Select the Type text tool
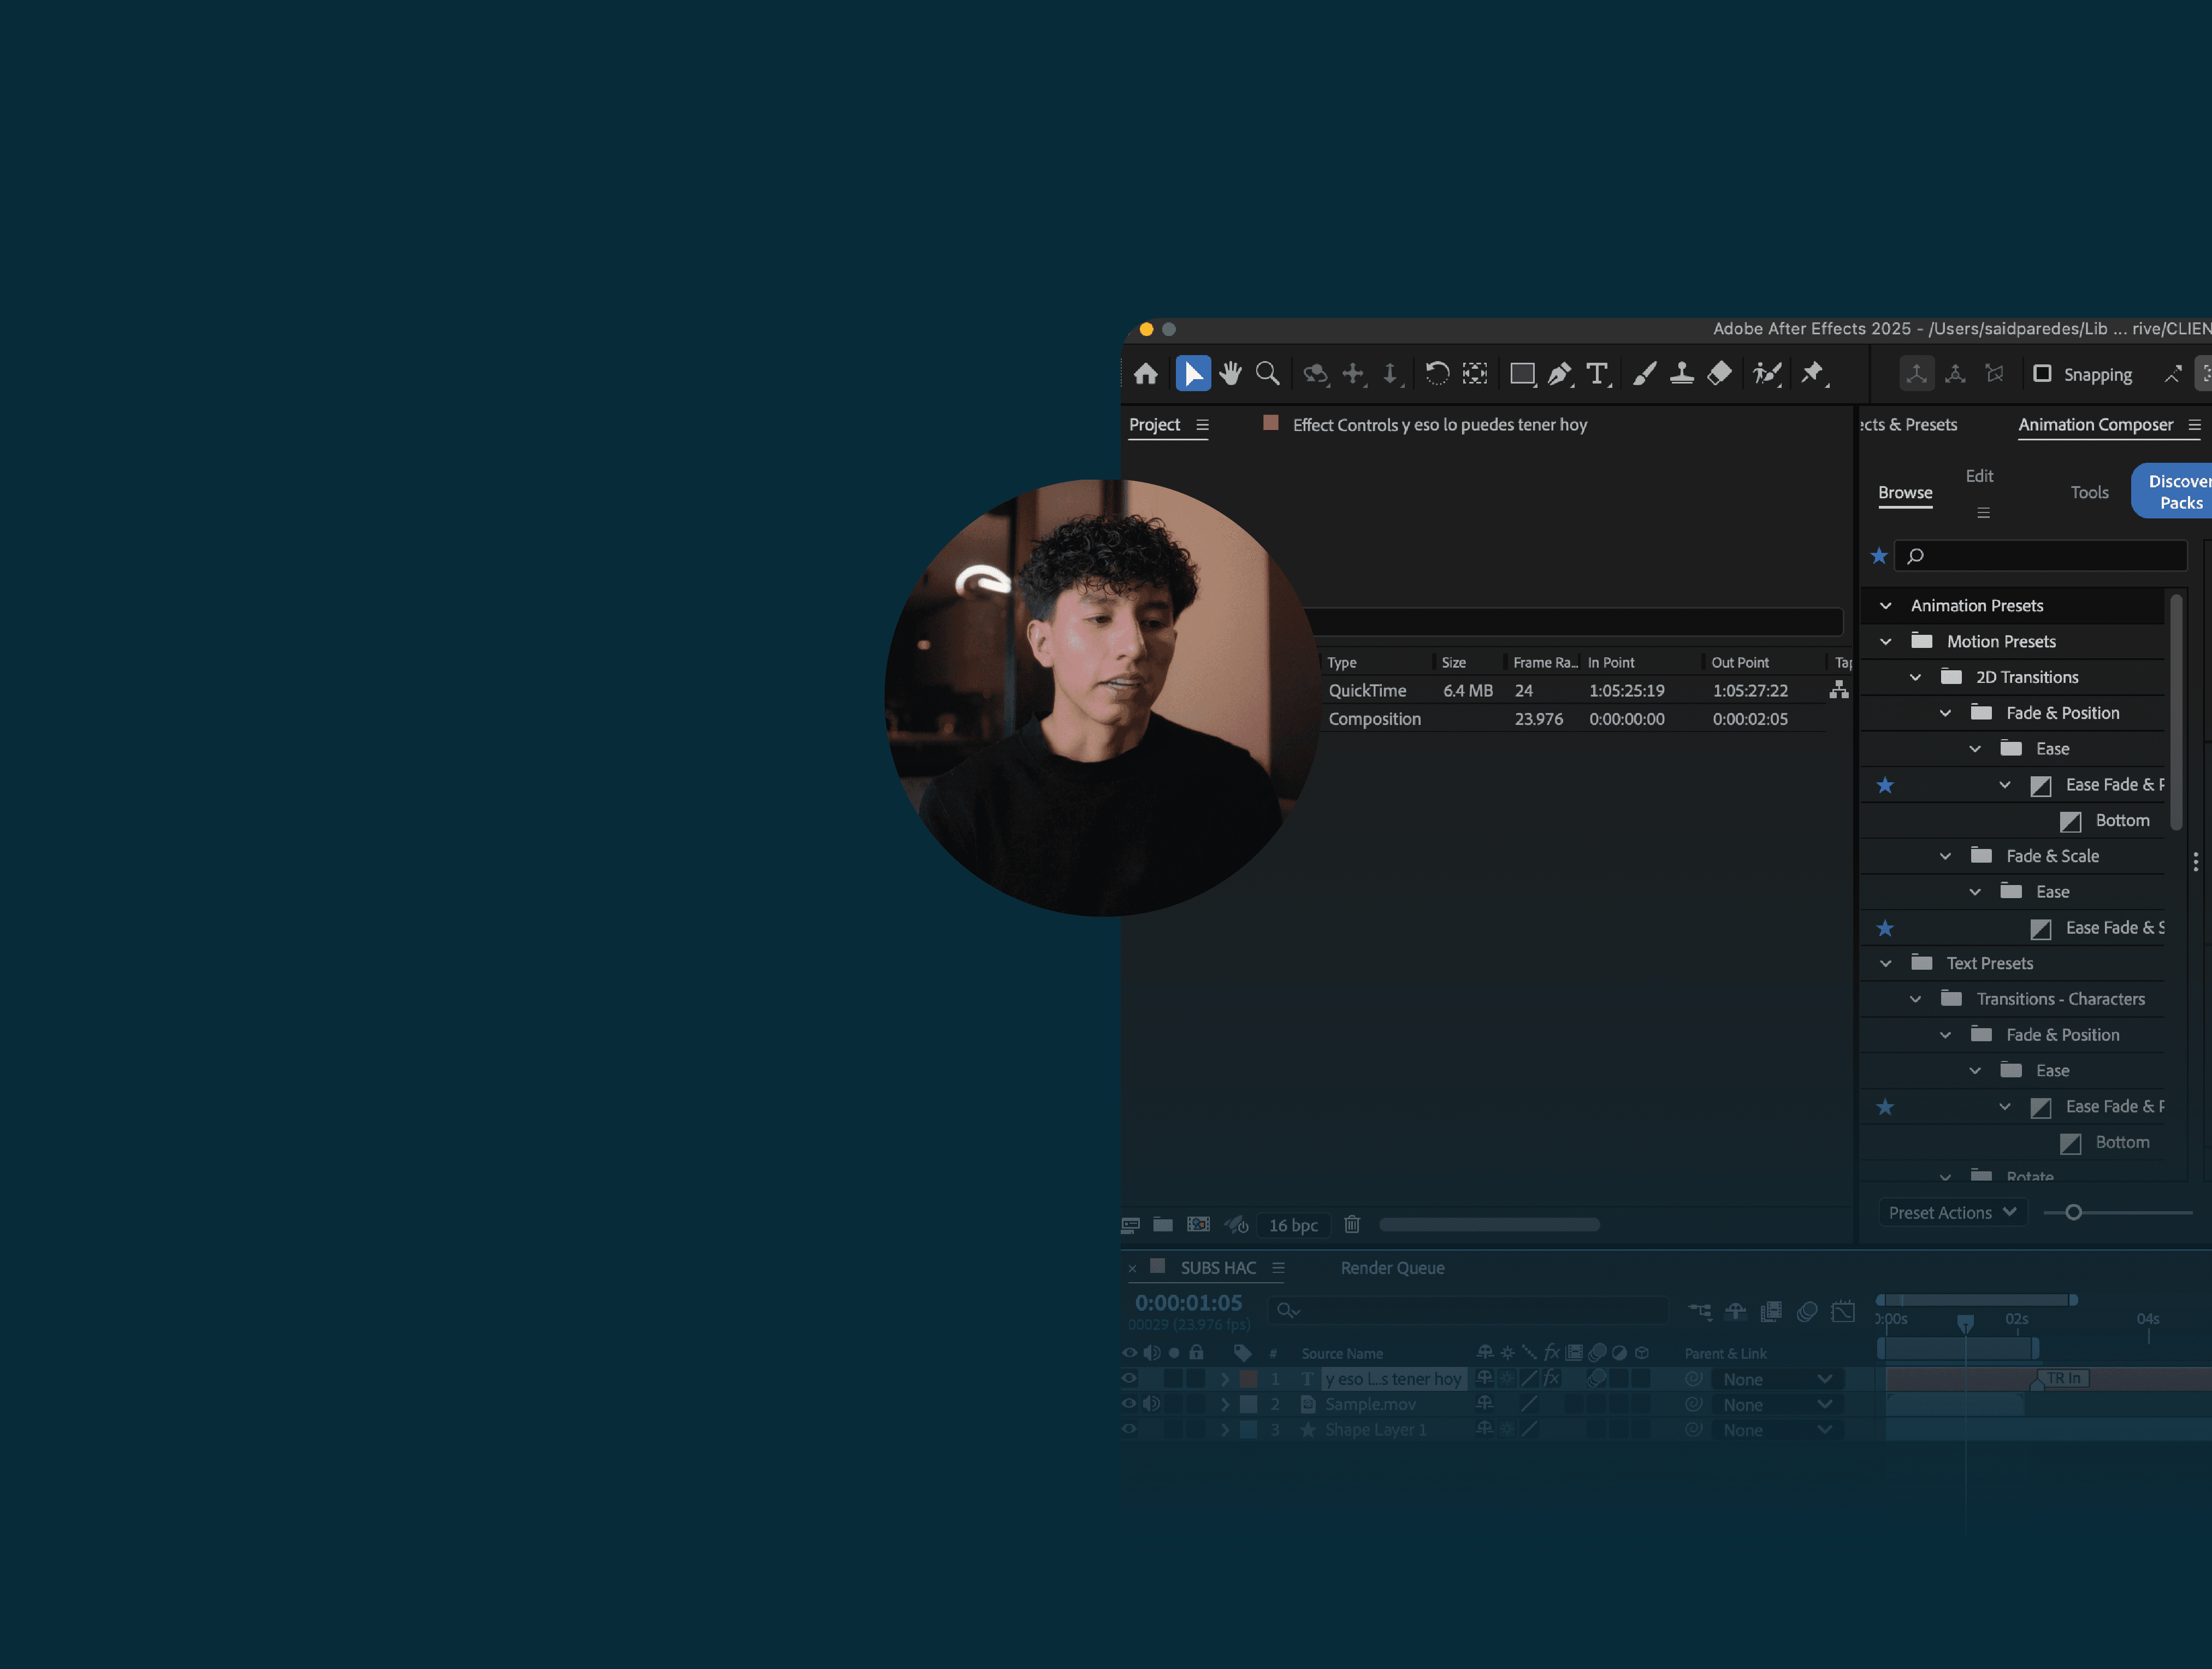Image resolution: width=2212 pixels, height=1669 pixels. coord(1597,374)
